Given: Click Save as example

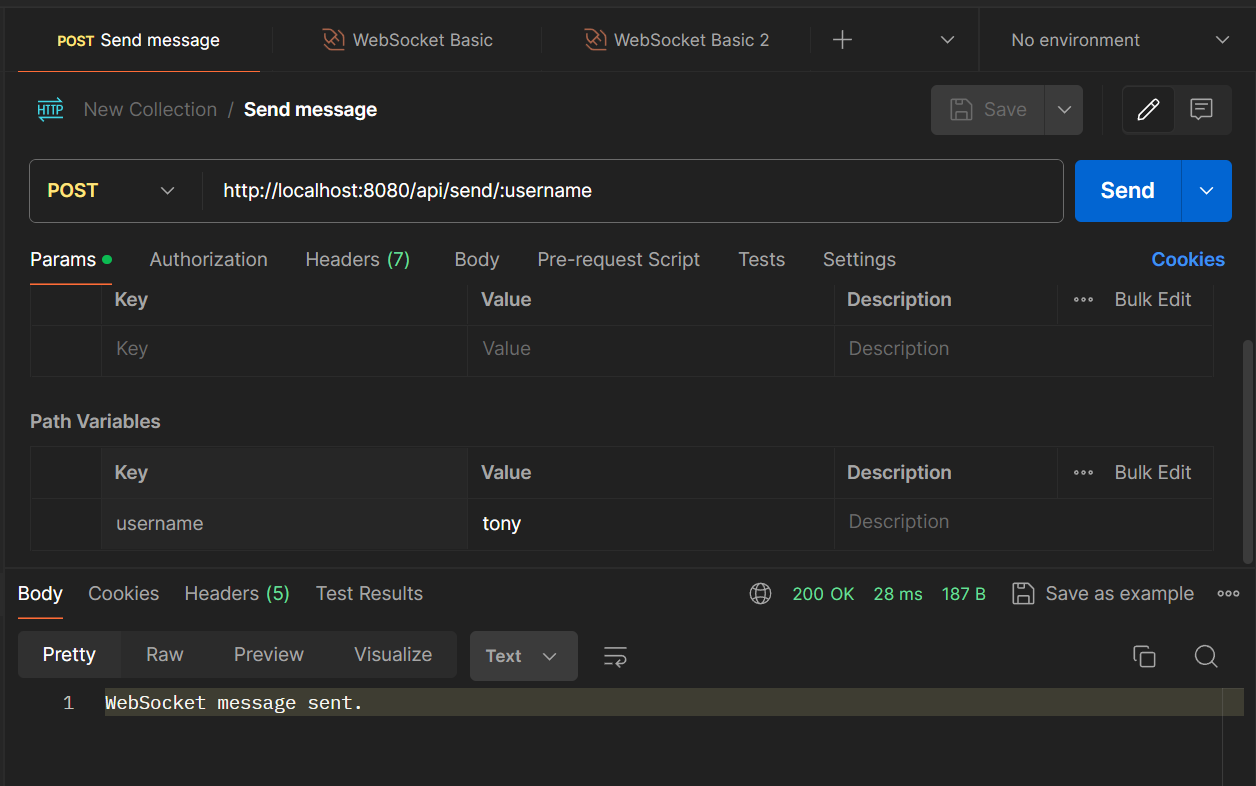Looking at the screenshot, I should coord(1103,594).
